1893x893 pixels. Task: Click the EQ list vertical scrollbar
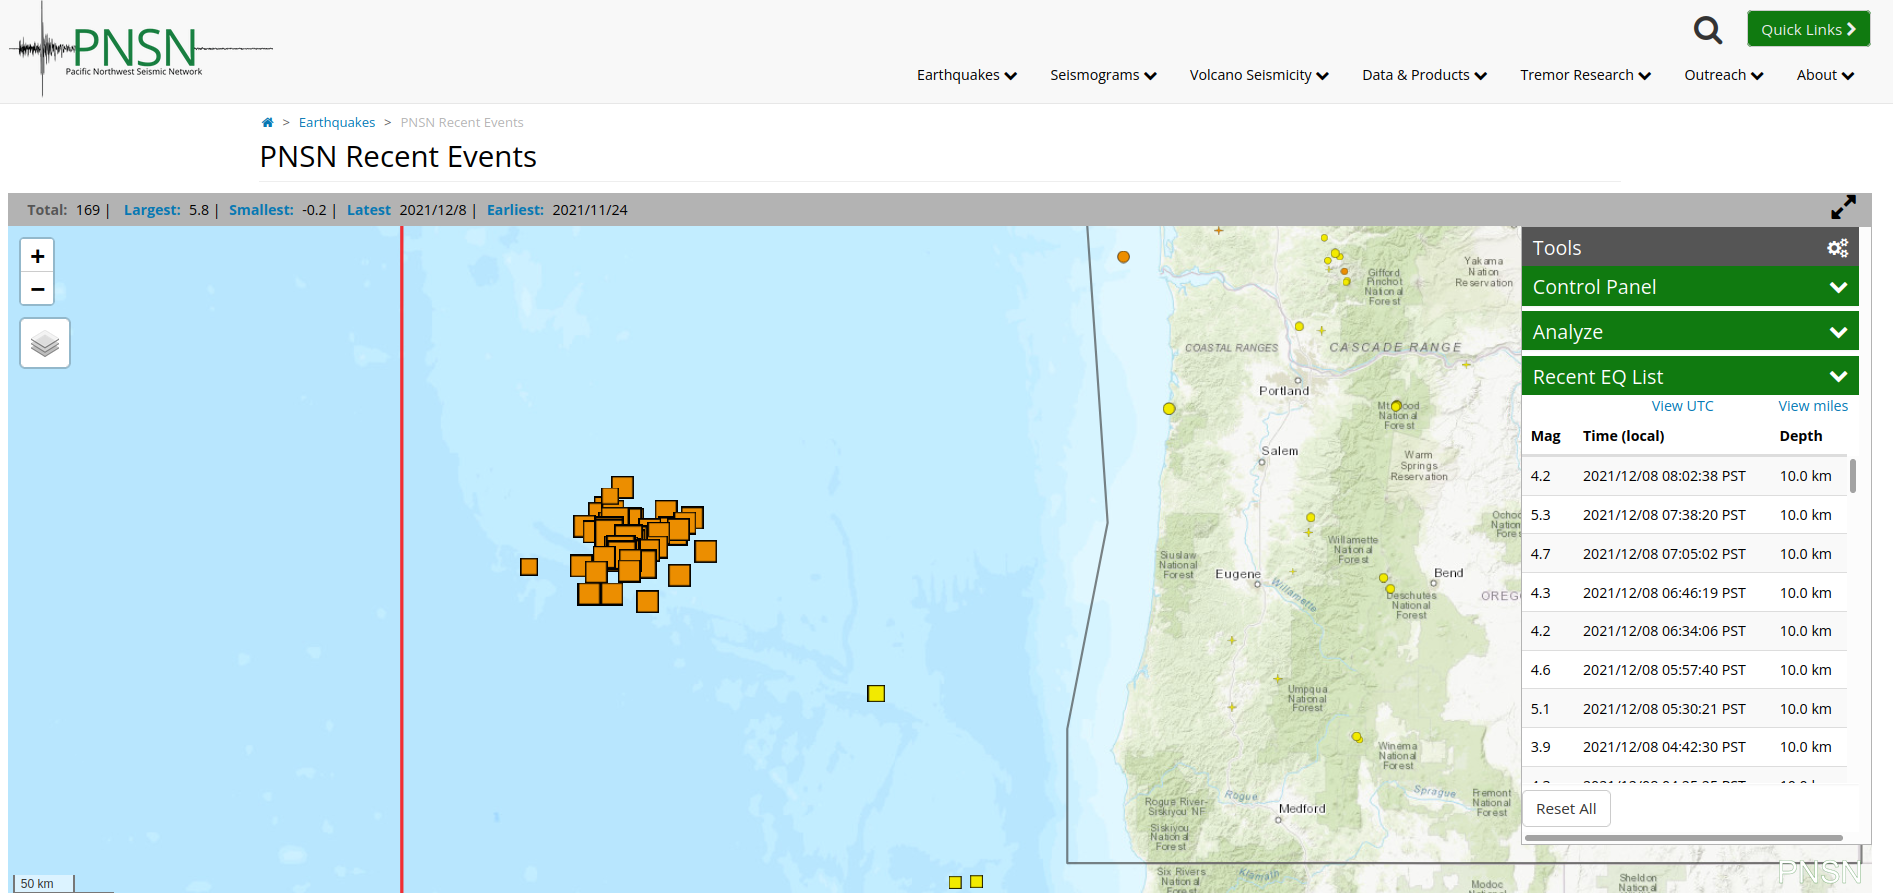(1853, 476)
